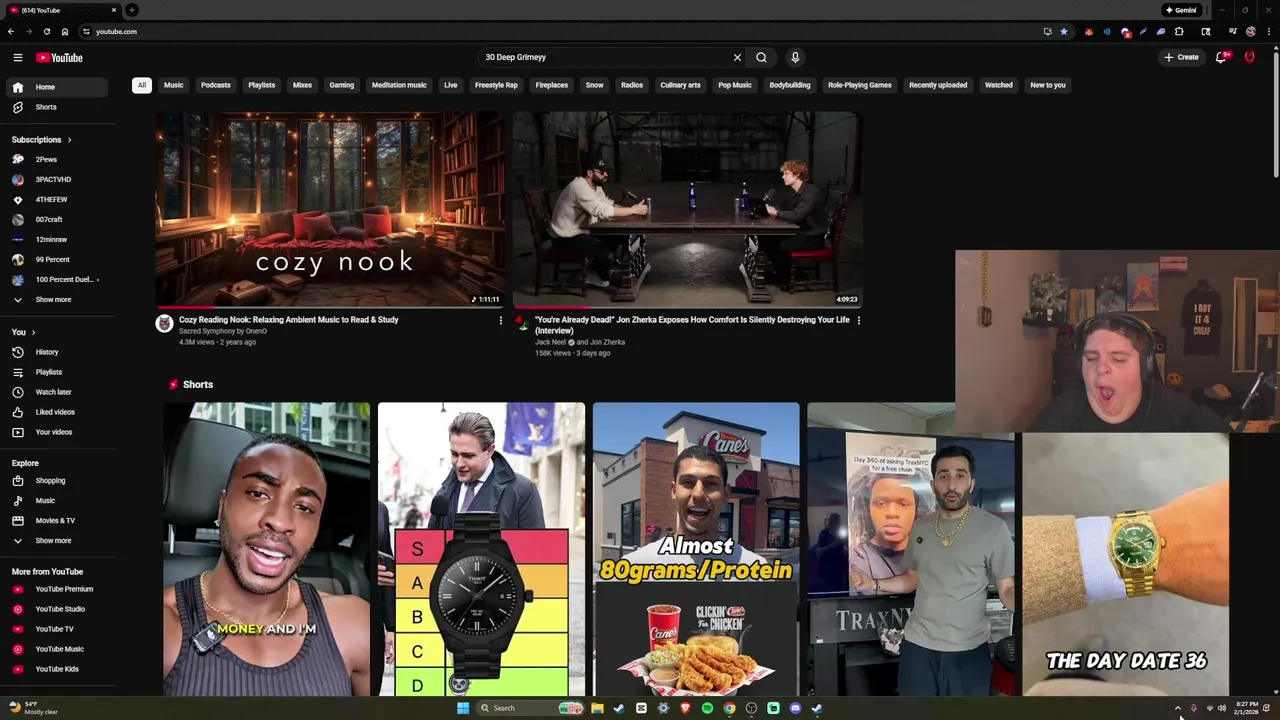
Task: Select the Recently uploaded chip
Action: point(938,85)
